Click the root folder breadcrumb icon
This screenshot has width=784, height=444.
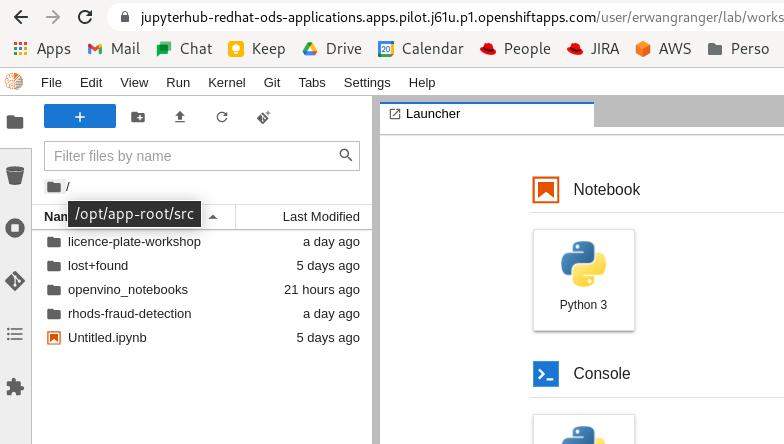[x=54, y=187]
